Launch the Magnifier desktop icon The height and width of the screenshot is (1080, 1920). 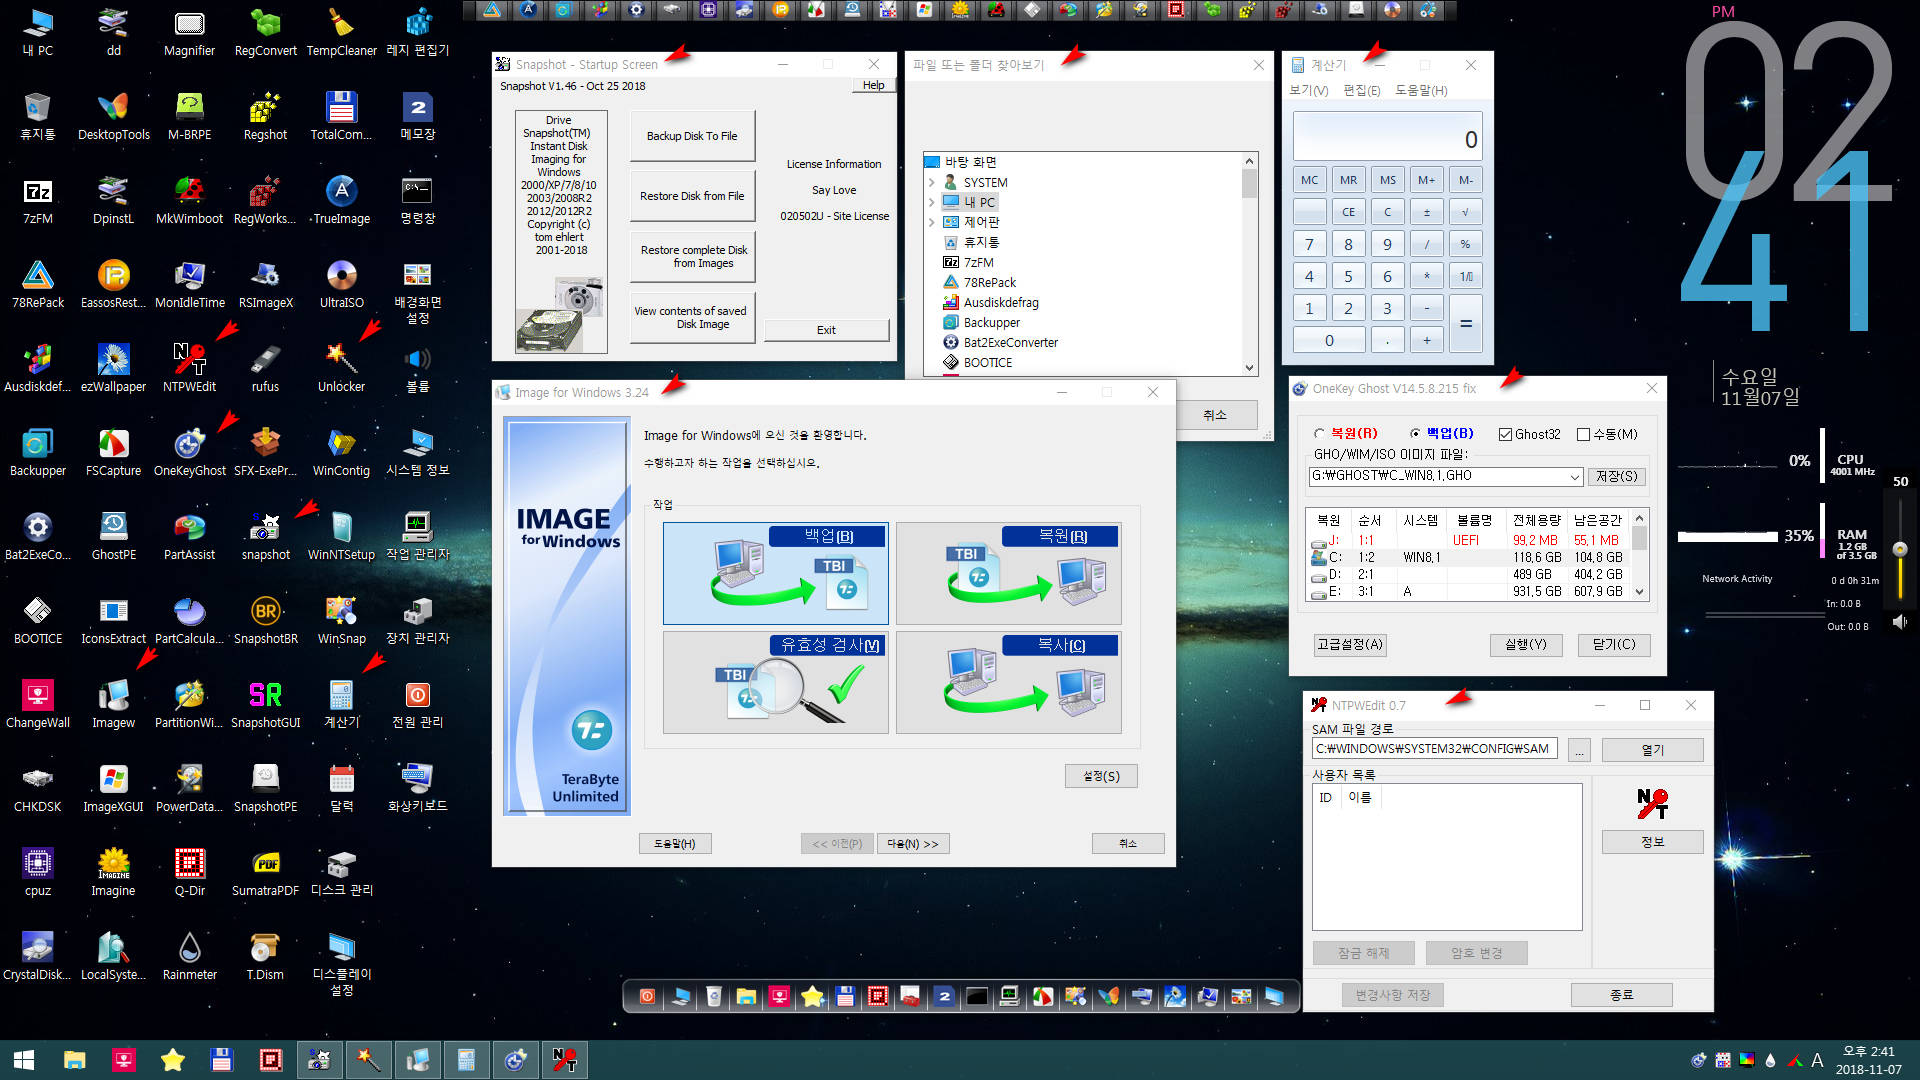[189, 31]
